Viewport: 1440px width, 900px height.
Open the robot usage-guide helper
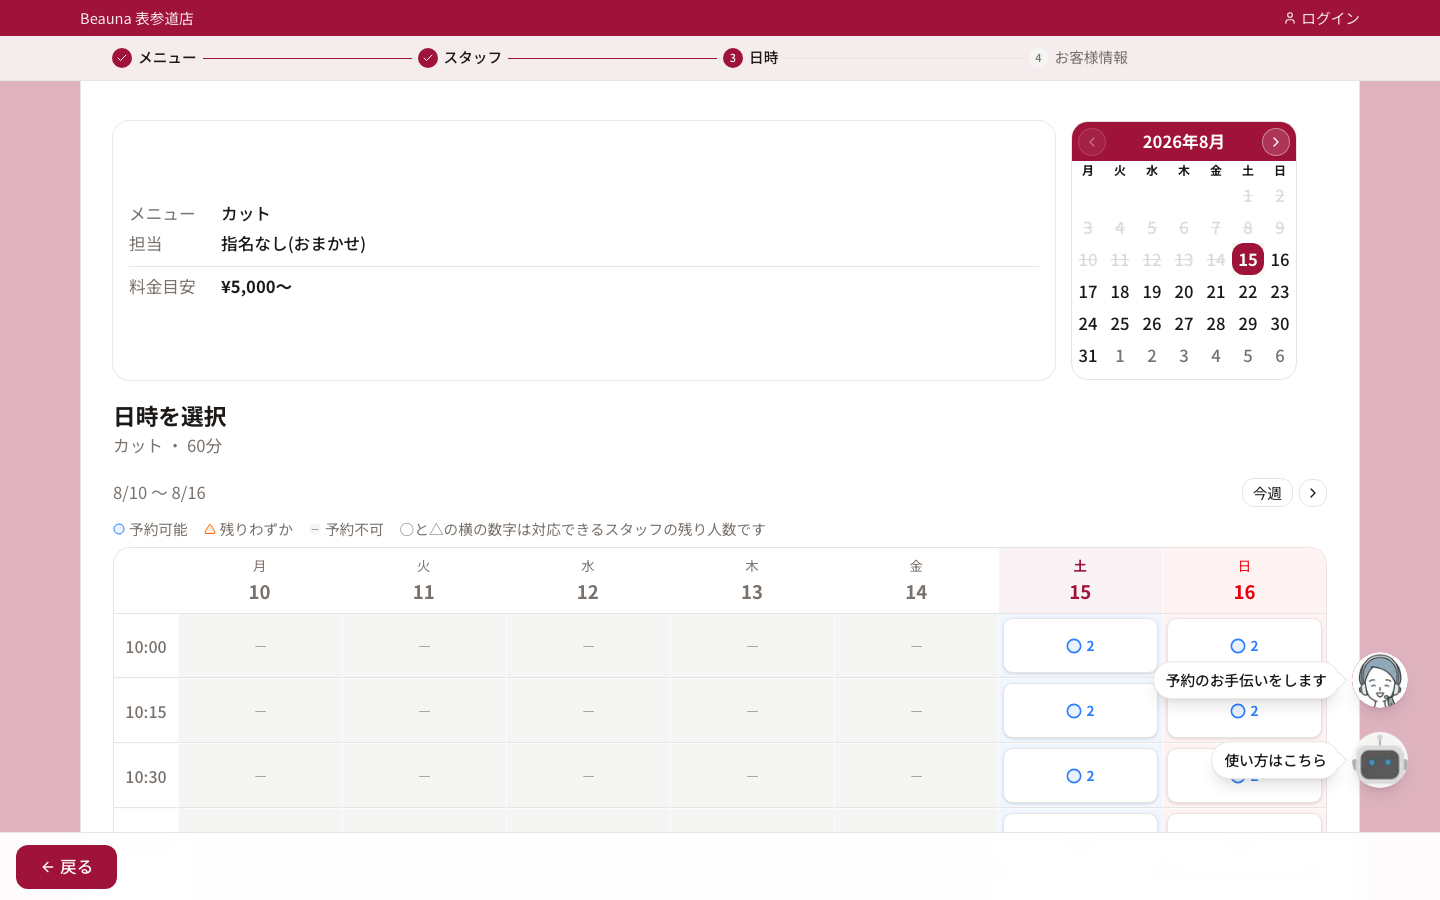[x=1380, y=761]
